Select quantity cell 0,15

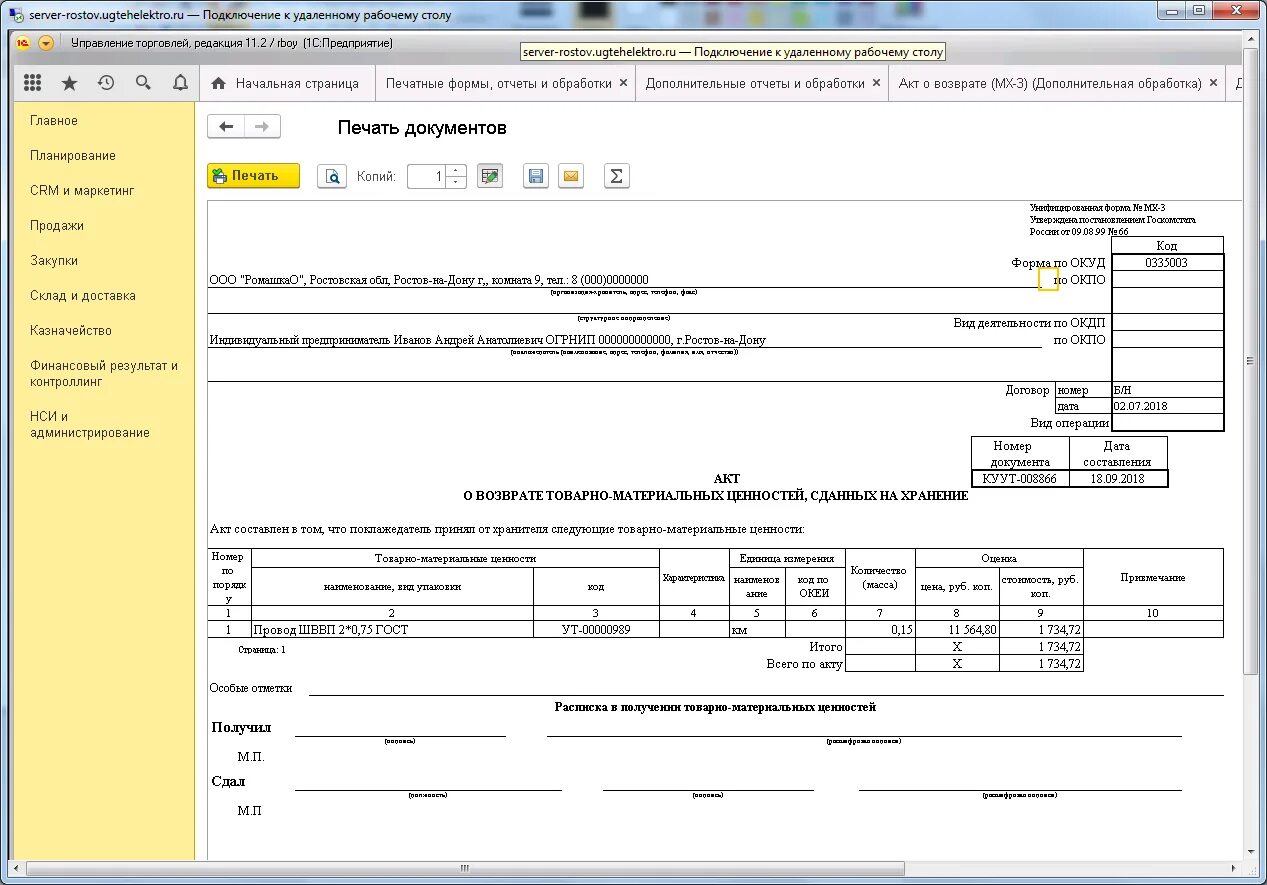pyautogui.click(x=880, y=630)
